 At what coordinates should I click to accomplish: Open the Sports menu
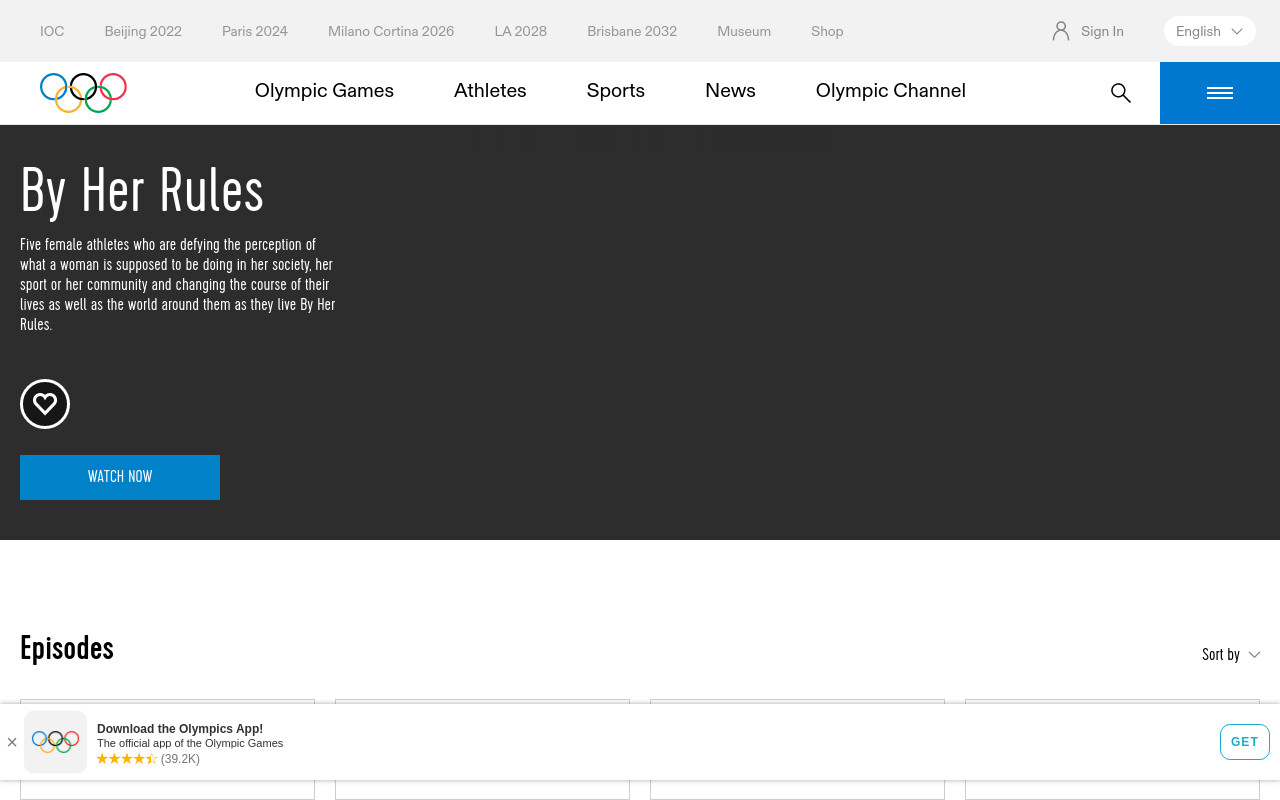[616, 90]
